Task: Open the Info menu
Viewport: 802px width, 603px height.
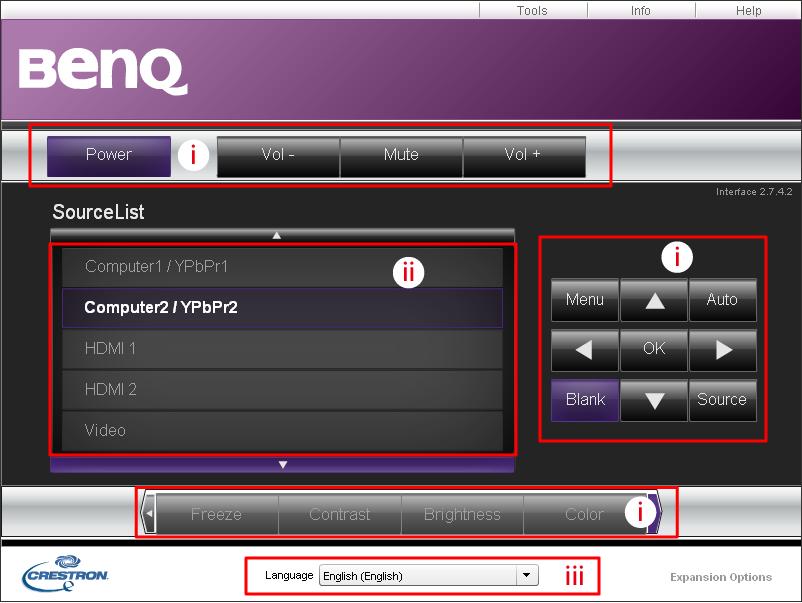Action: click(641, 10)
